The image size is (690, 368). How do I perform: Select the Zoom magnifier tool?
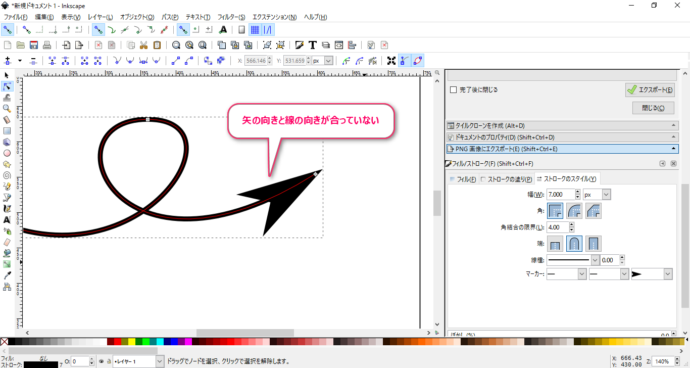(x=7, y=108)
